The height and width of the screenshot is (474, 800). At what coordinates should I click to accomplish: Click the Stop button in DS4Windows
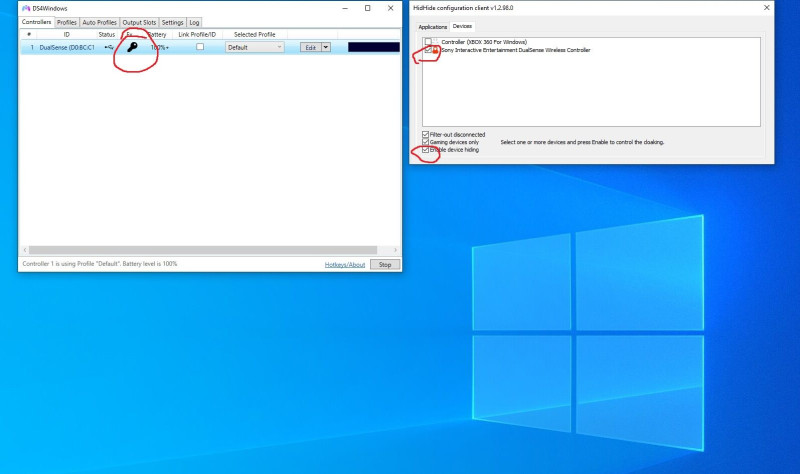click(x=385, y=264)
